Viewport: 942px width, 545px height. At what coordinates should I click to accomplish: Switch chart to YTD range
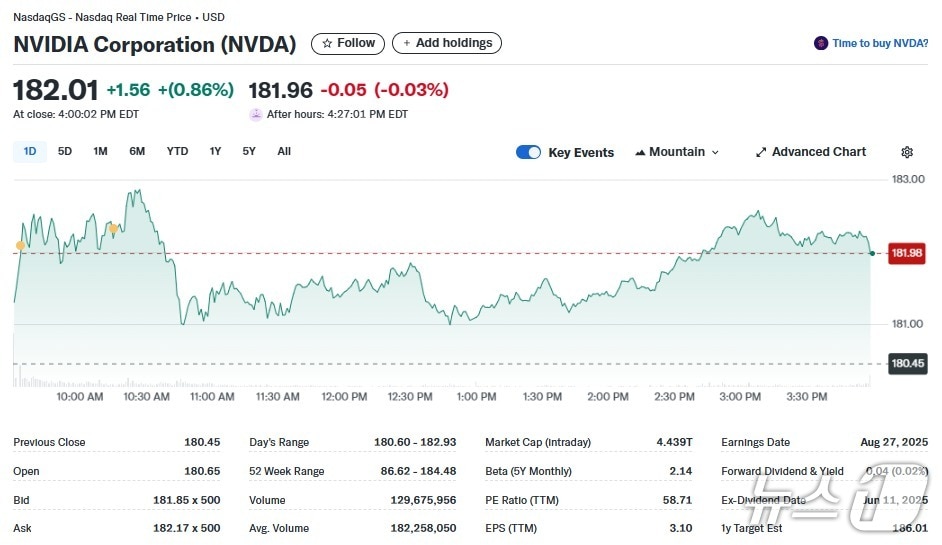point(177,151)
